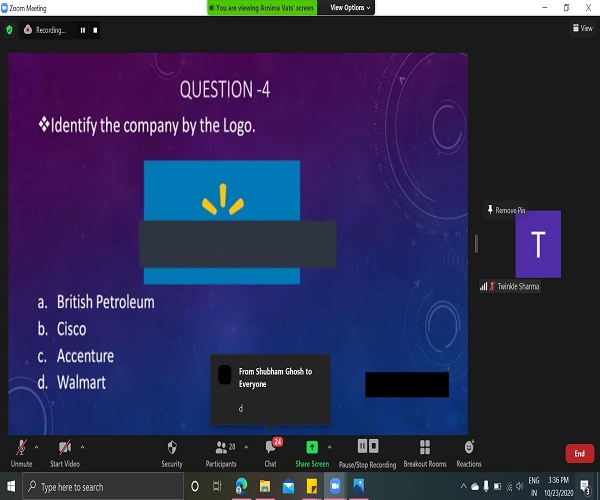Open the Security shield menu
This screenshot has height=500, width=600.
[x=172, y=454]
